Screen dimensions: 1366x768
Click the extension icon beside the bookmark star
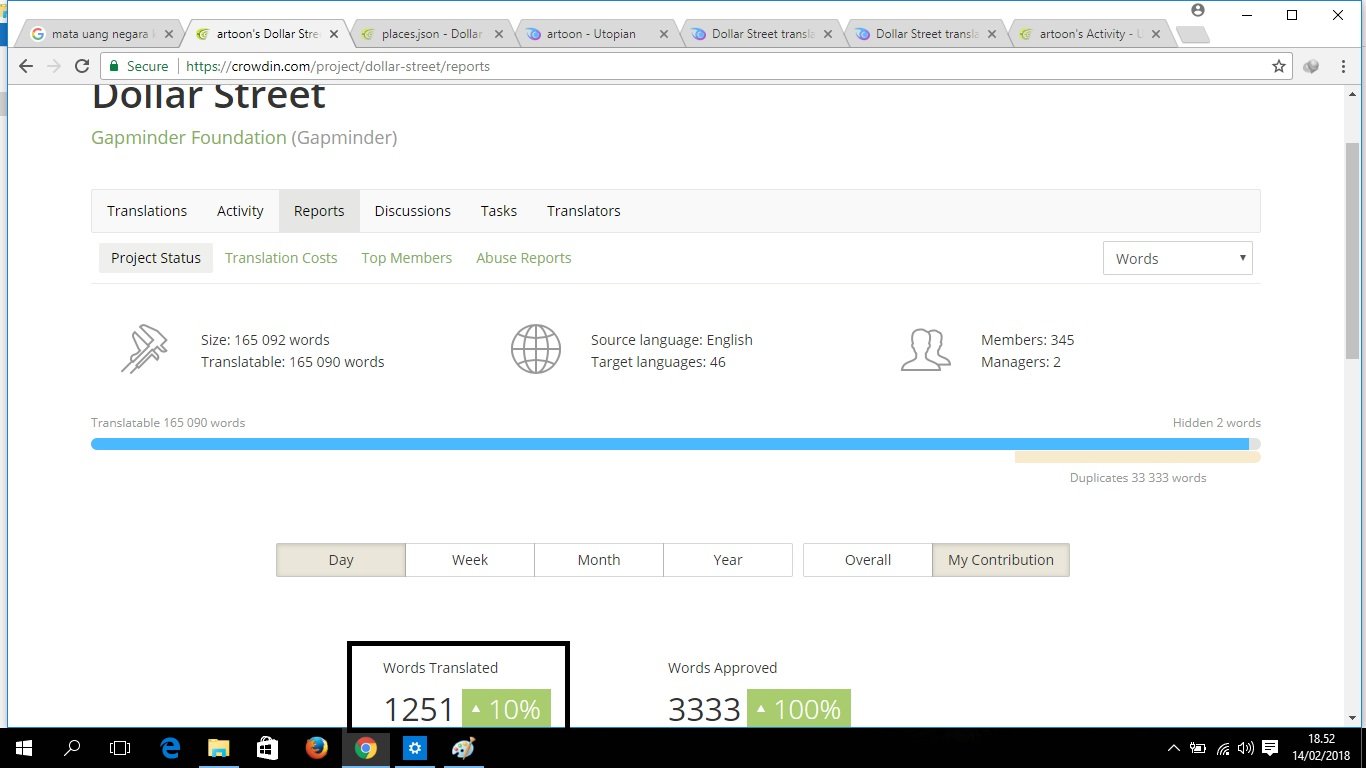point(1311,66)
